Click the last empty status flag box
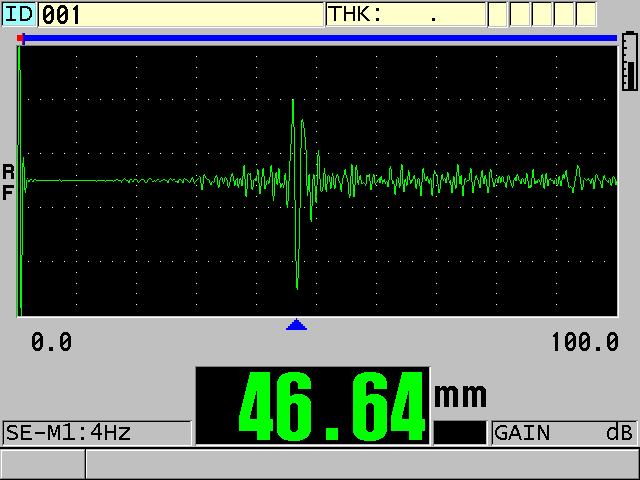Viewport: 640px width, 480px height. tap(586, 14)
